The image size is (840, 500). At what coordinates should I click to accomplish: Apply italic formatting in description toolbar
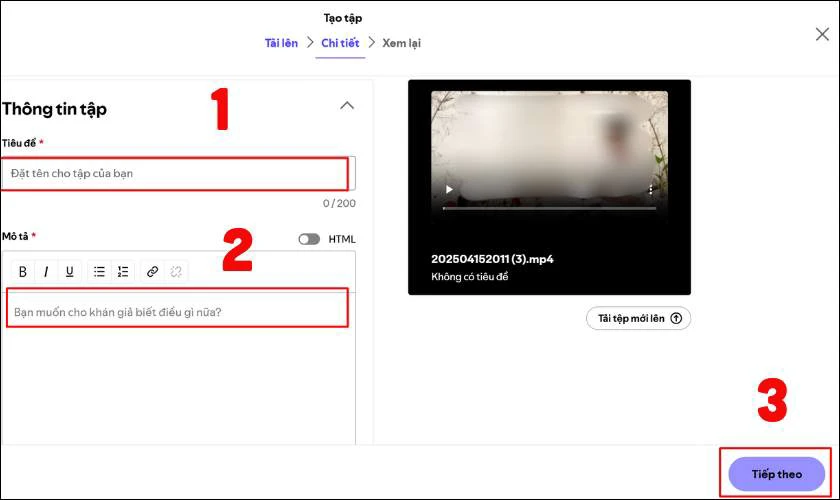click(46, 272)
